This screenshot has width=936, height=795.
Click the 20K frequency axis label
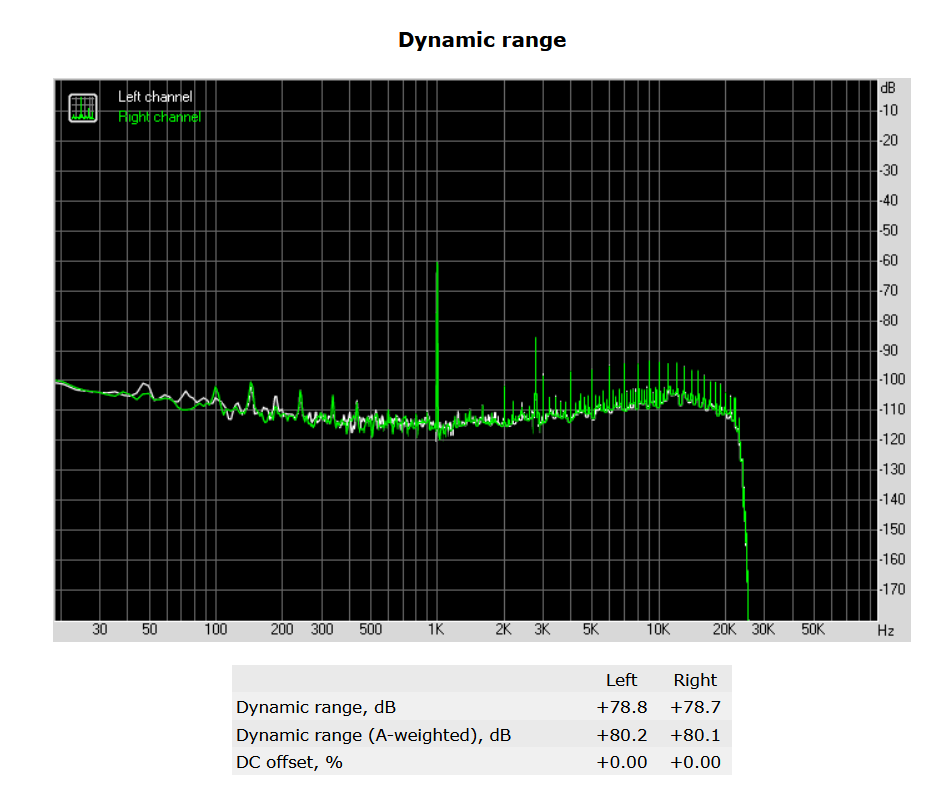click(x=724, y=630)
